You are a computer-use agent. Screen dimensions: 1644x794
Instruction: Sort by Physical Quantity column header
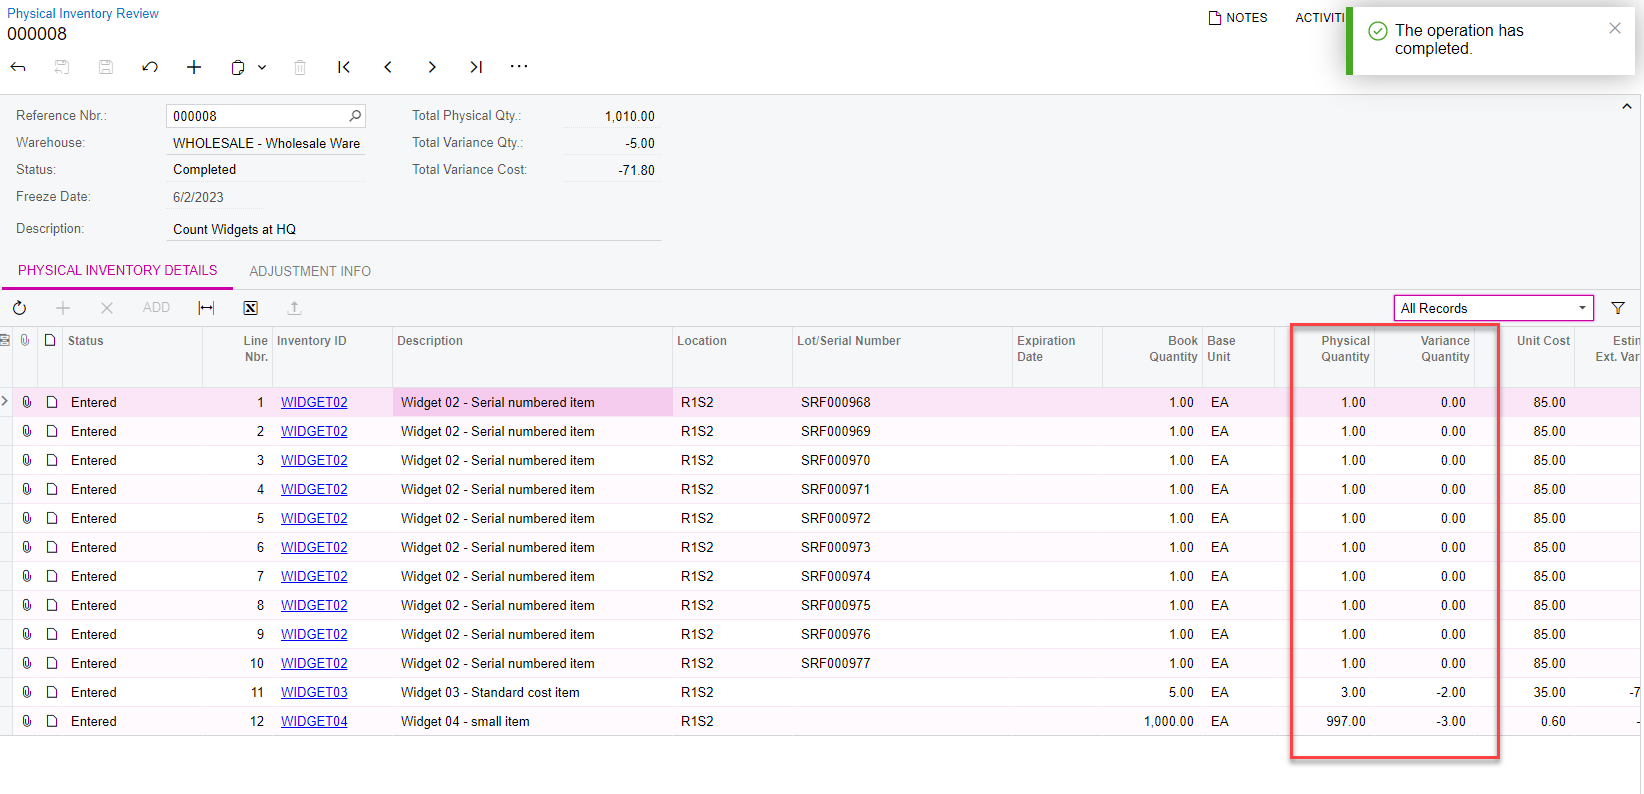click(x=1345, y=349)
